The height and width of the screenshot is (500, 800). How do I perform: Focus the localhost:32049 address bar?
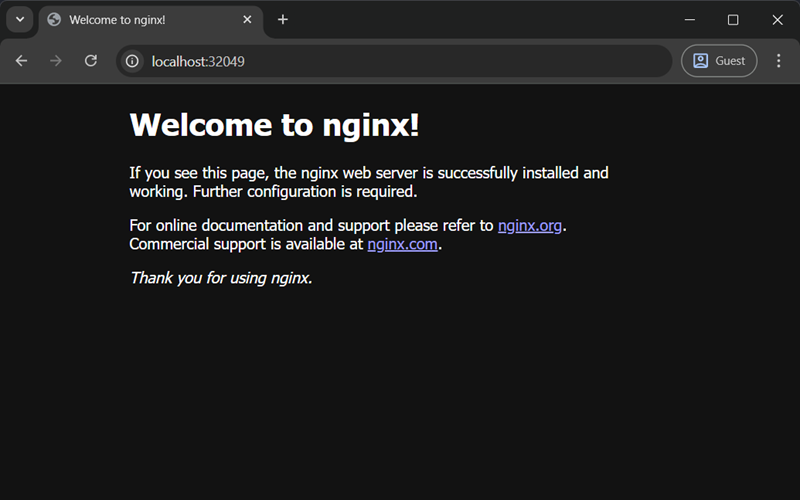394,61
